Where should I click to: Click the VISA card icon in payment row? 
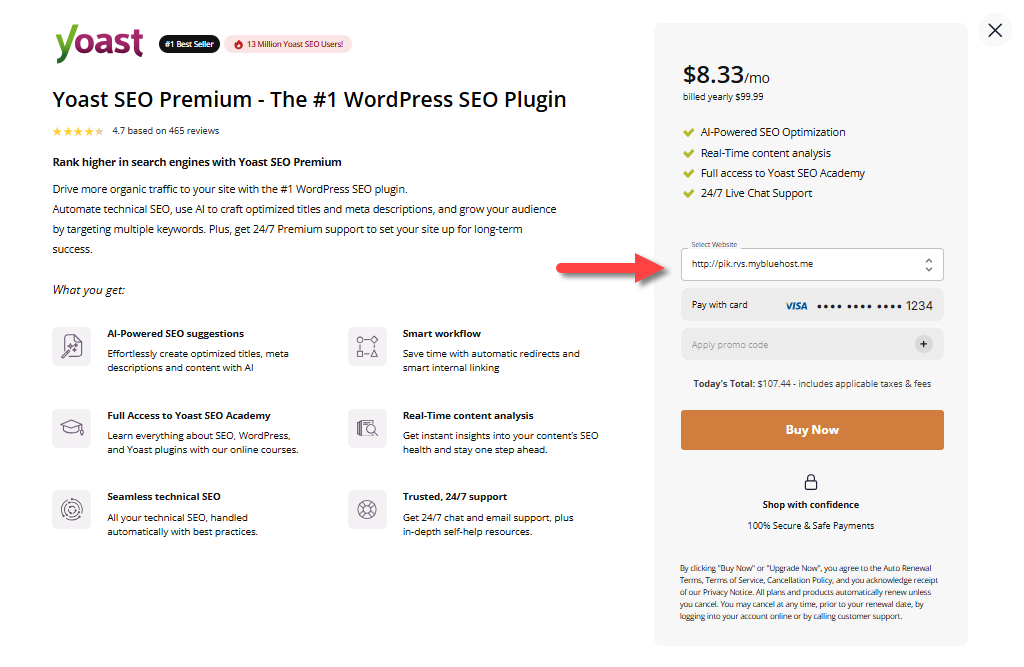point(795,304)
